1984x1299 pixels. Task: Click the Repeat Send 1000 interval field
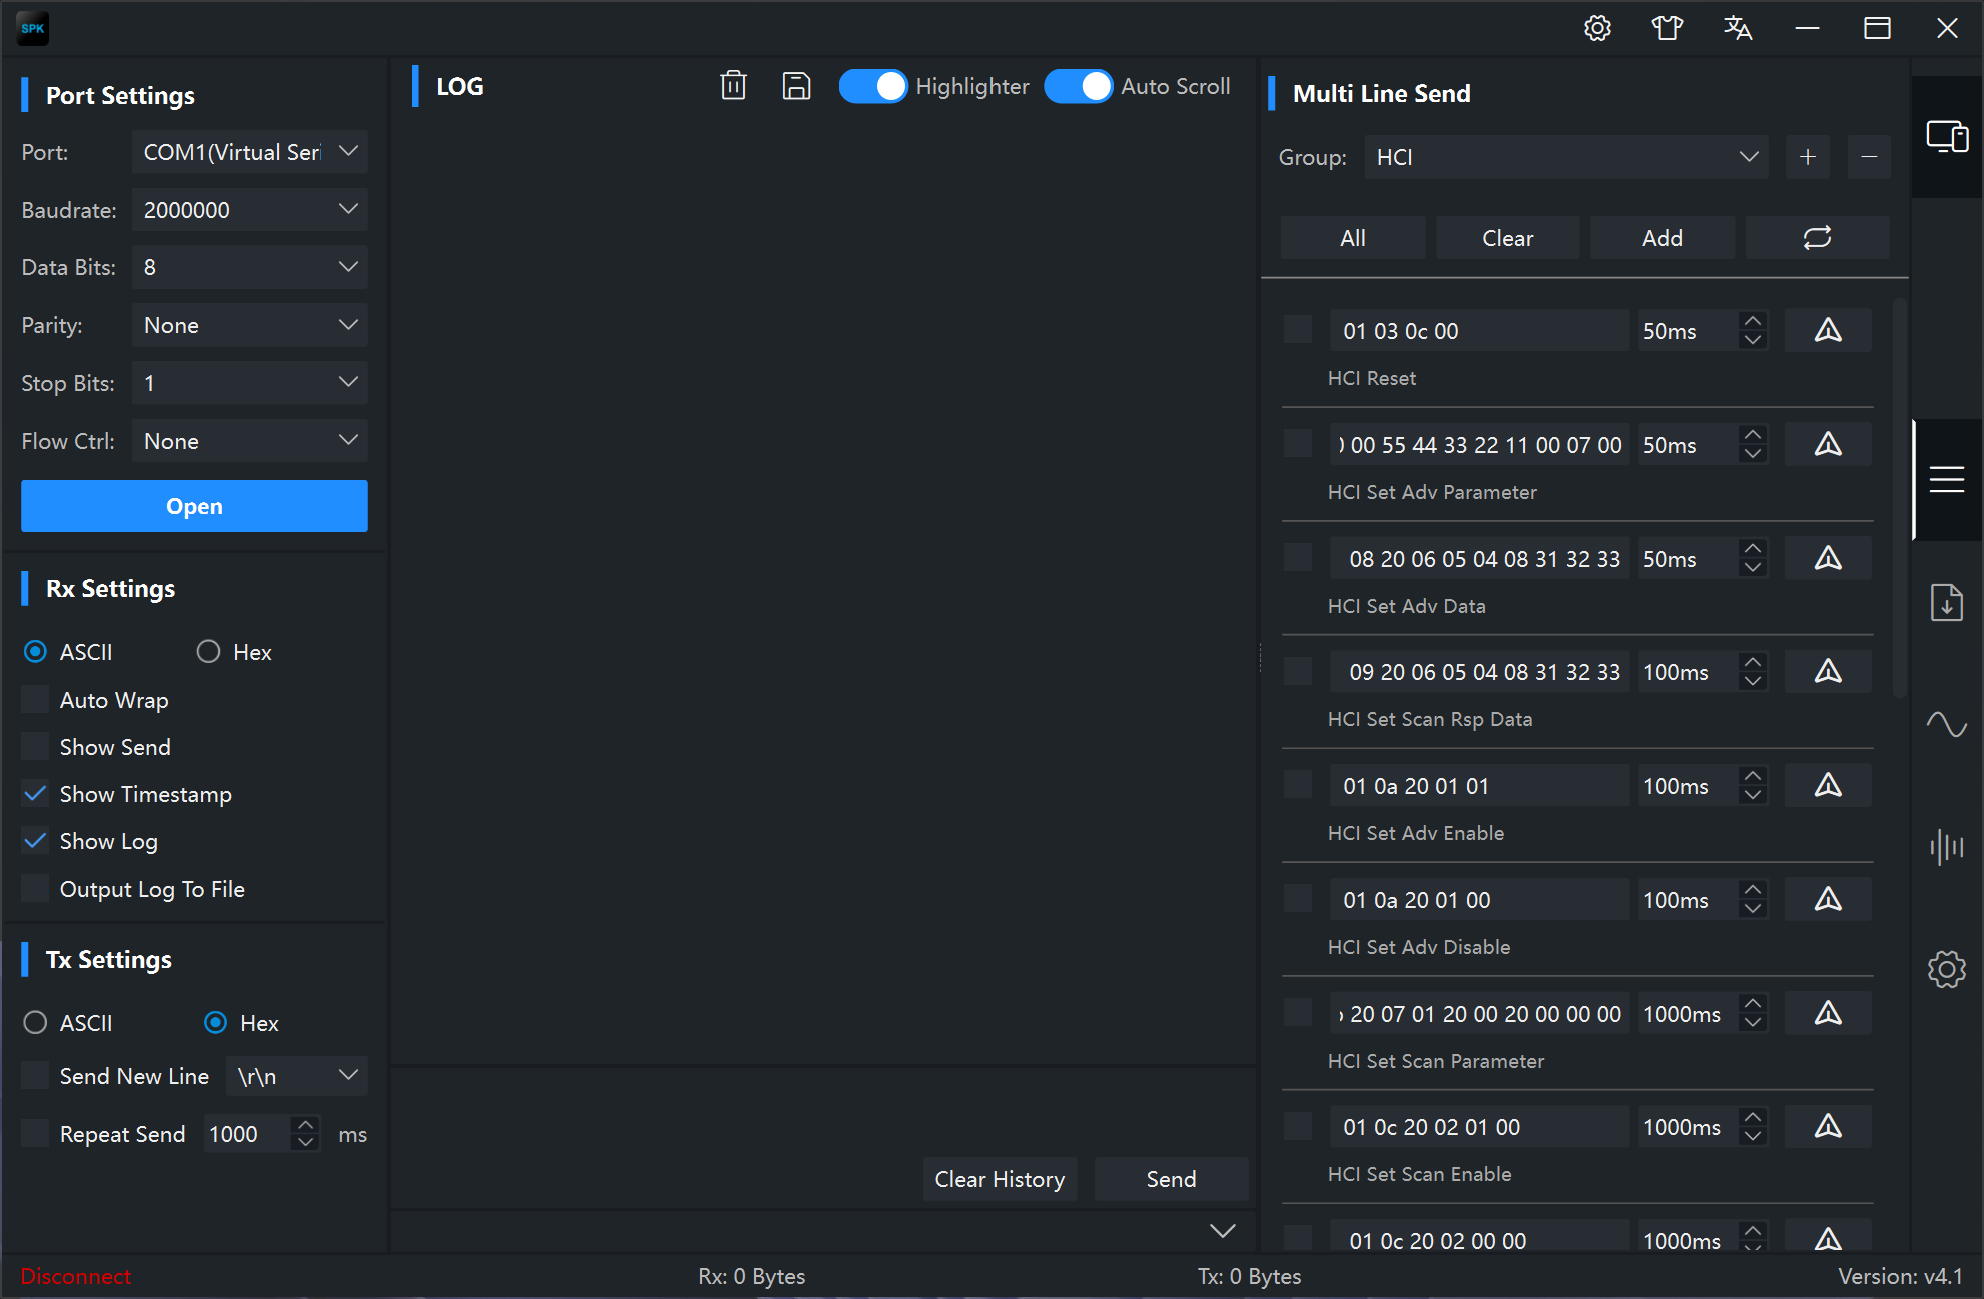tap(248, 1134)
